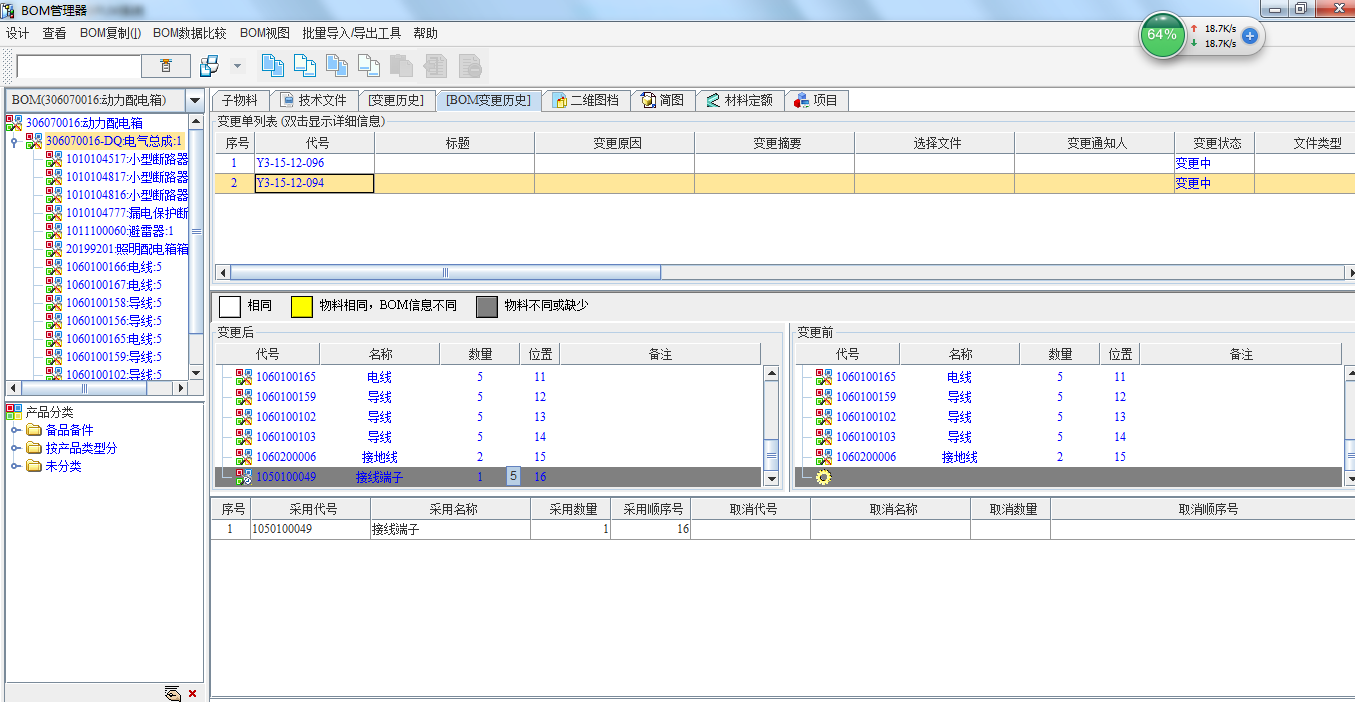Click the stacked windows toolbar icon

[209, 66]
